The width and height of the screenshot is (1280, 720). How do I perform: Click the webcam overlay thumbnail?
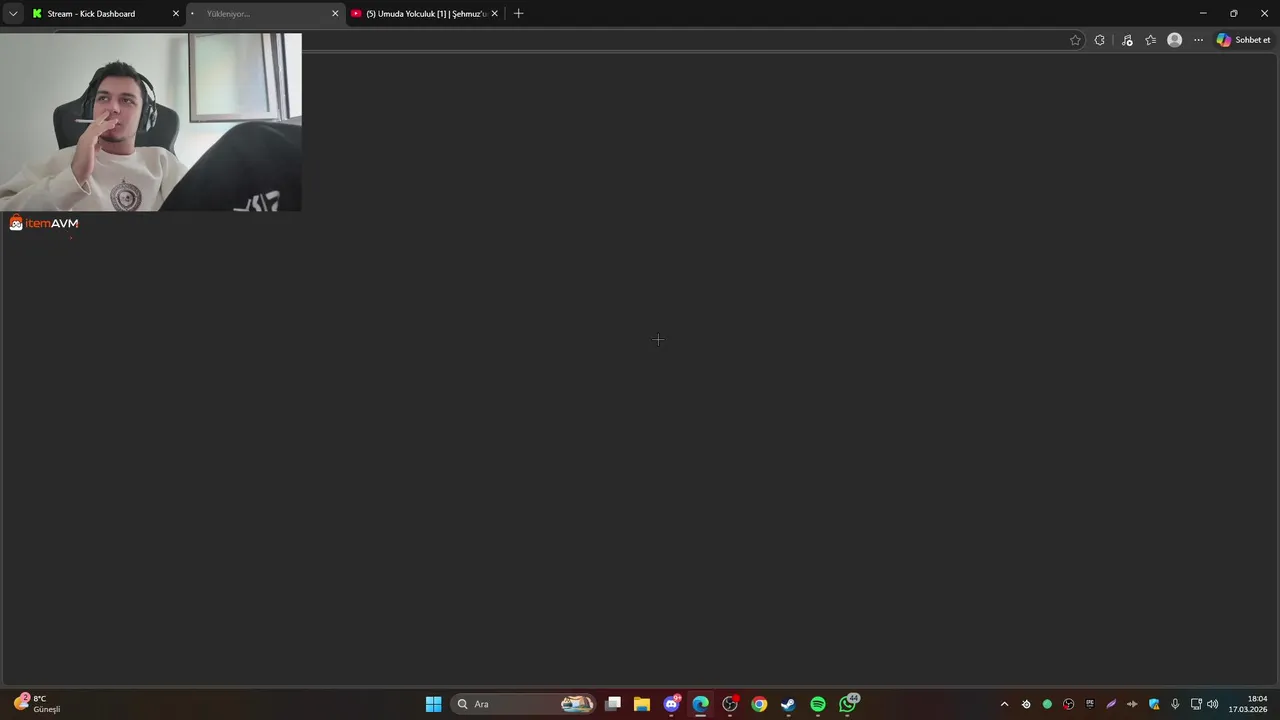(x=151, y=122)
